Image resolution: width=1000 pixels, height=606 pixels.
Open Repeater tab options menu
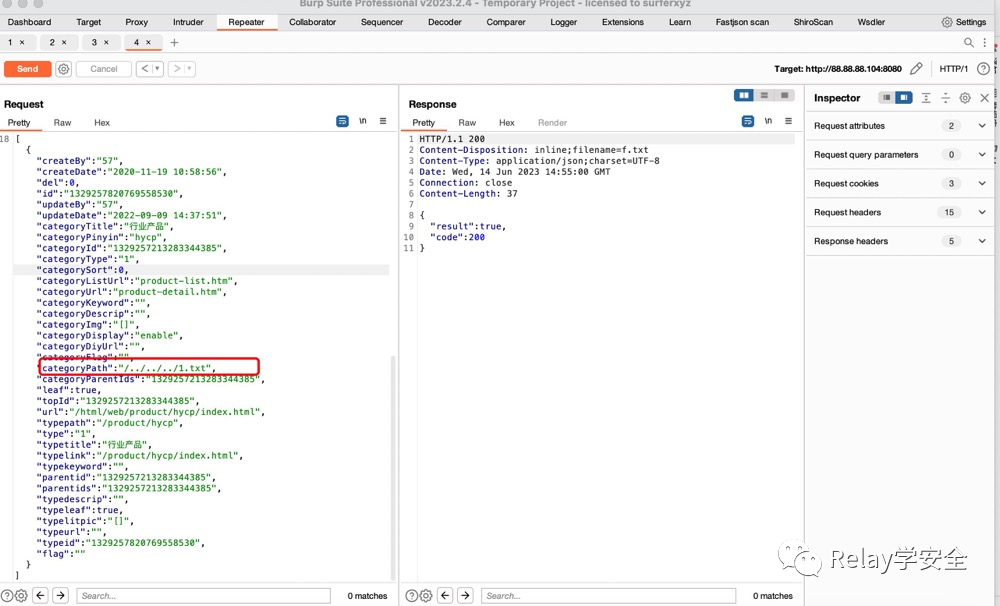click(985, 42)
